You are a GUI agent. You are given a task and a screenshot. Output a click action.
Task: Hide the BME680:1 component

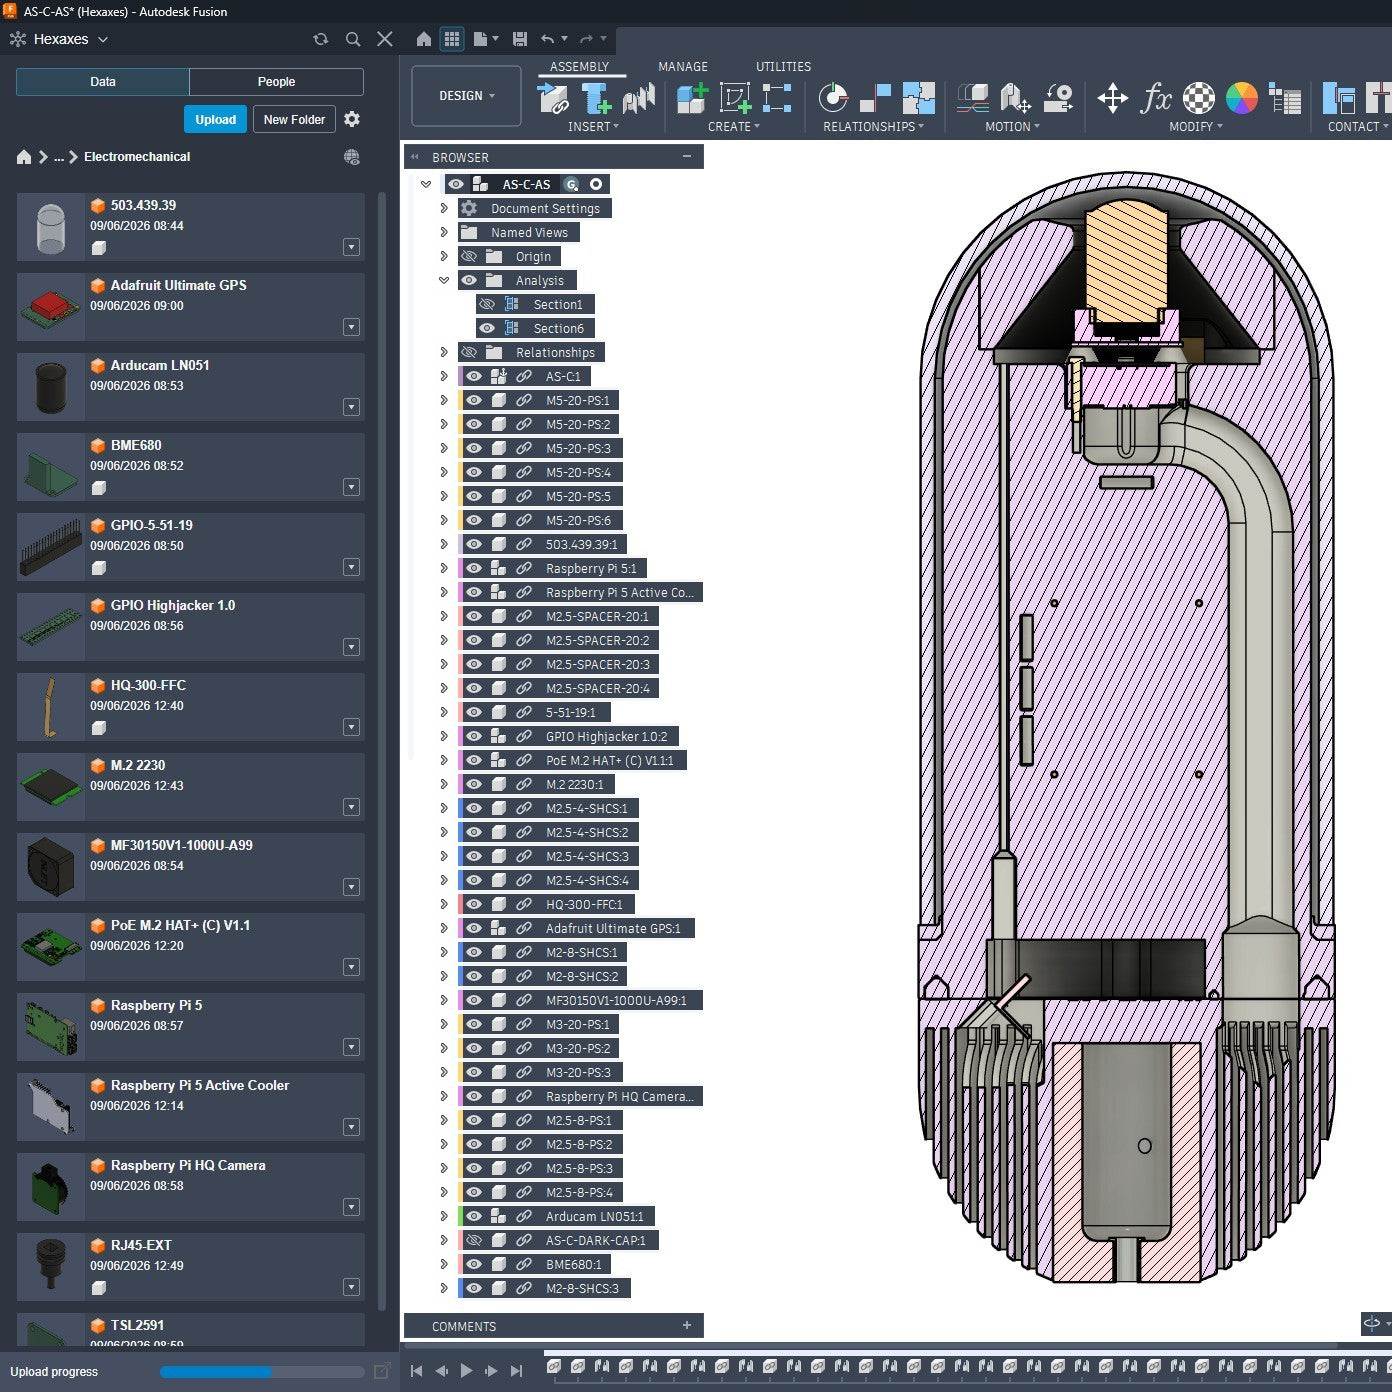tap(474, 1264)
